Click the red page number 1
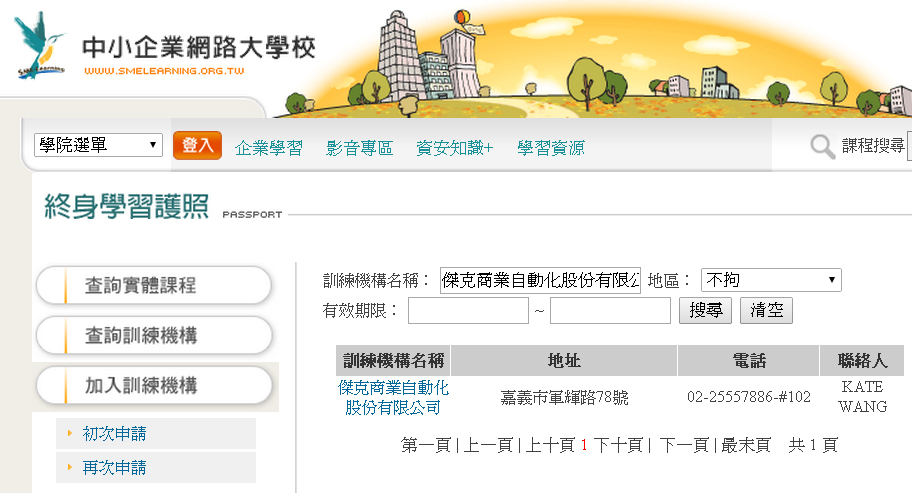912x493 pixels. [x=583, y=445]
